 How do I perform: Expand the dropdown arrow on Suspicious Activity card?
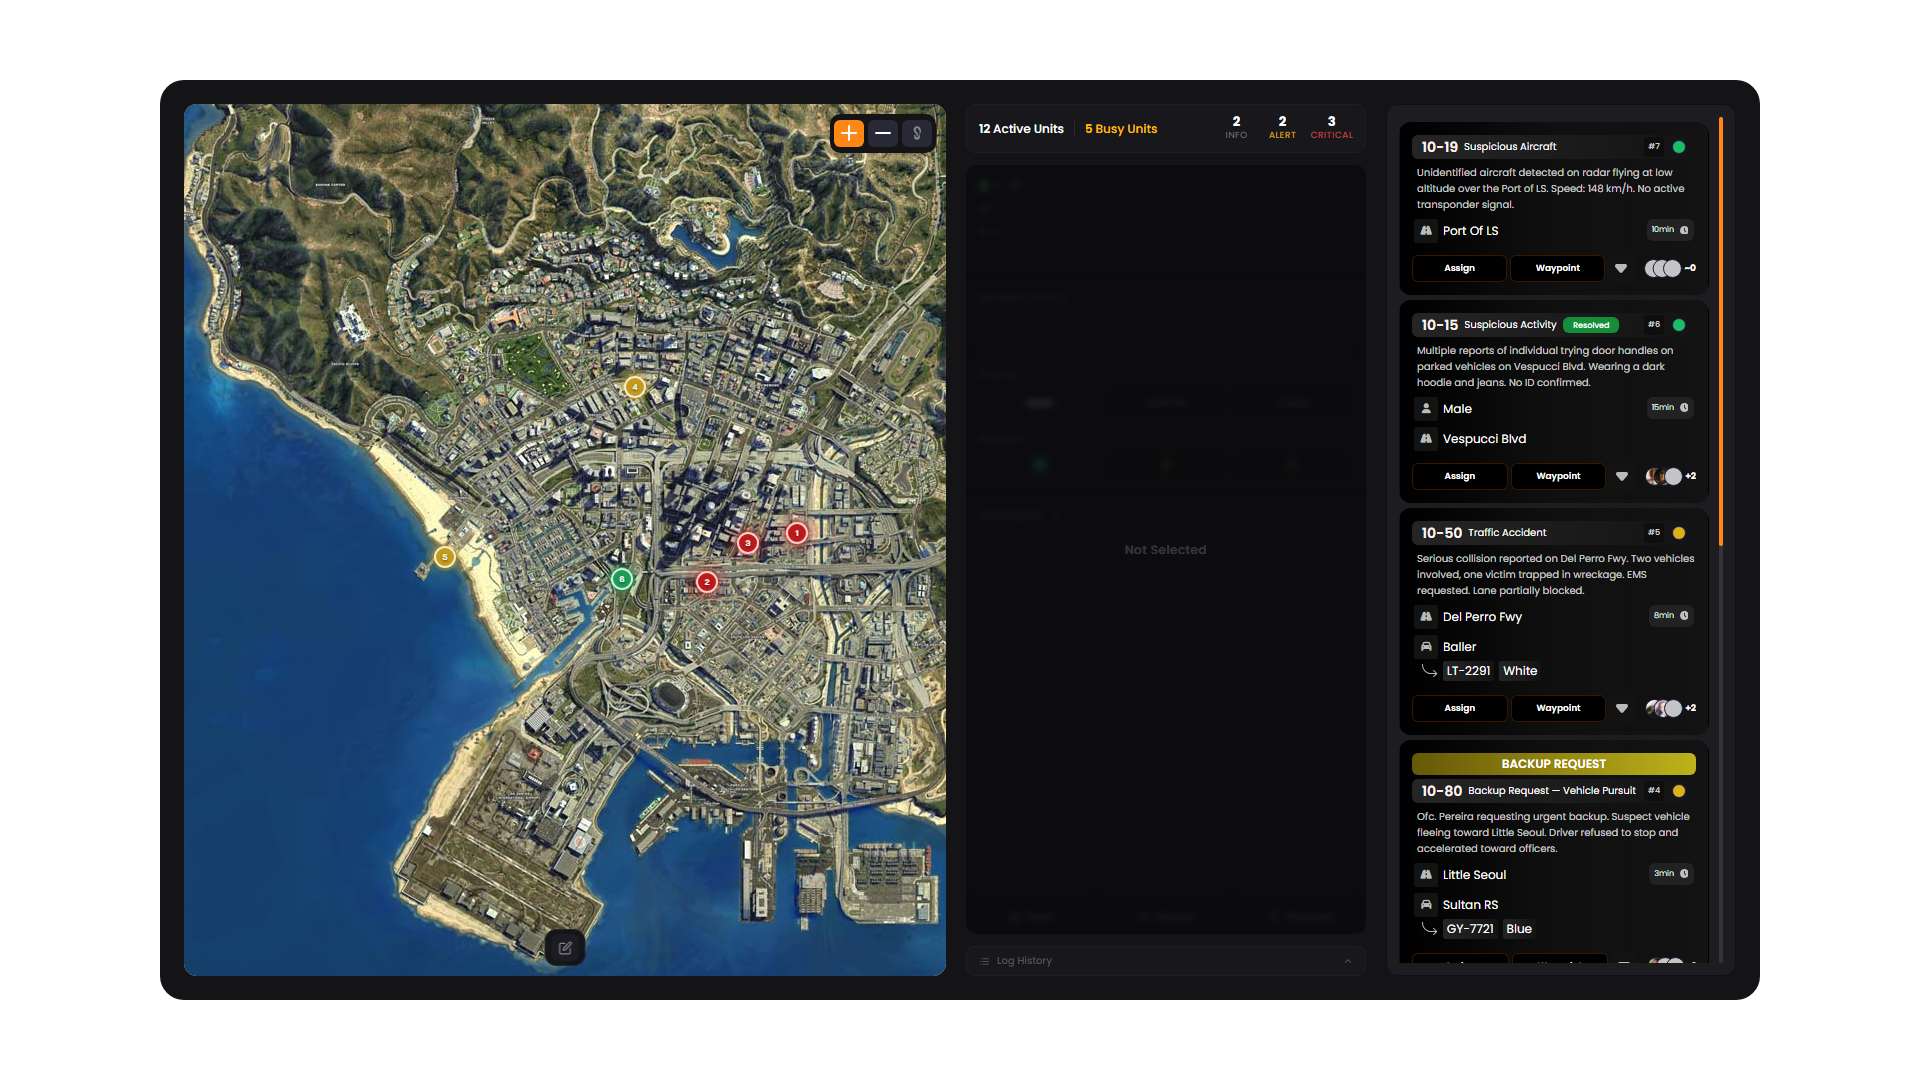[1621, 477]
